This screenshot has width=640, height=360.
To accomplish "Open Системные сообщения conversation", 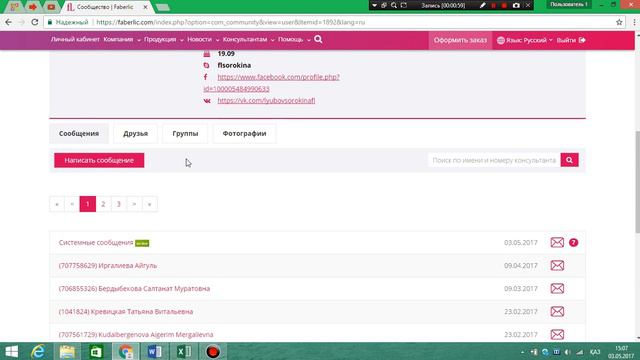I will pos(96,242).
